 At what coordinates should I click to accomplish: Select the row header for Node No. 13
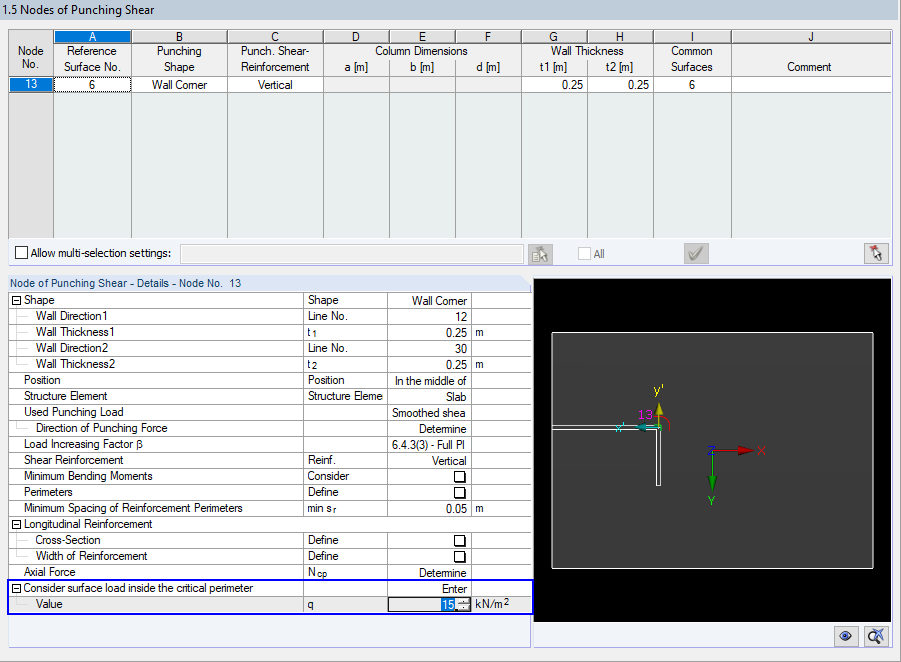30,84
